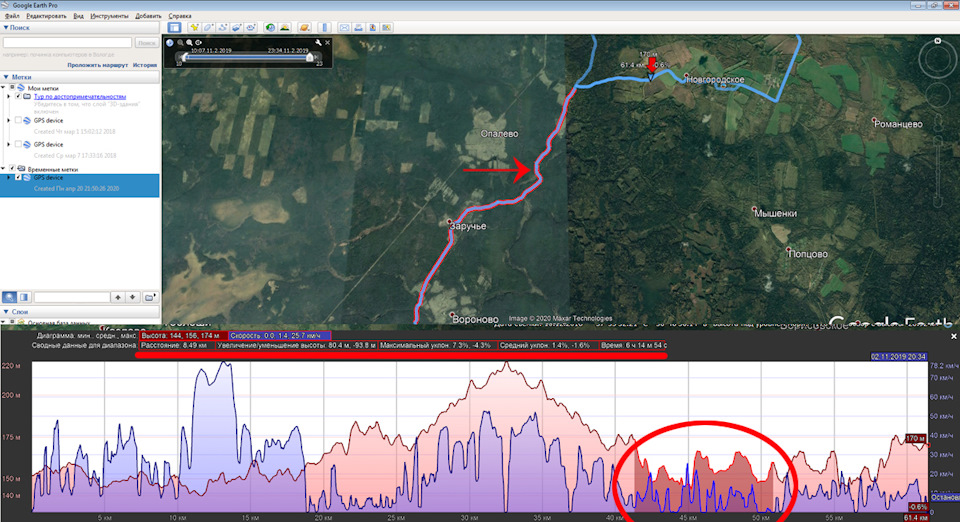Expand the Тур по достопримечательностям folder
Image resolution: width=960 pixels, height=522 pixels.
9,97
